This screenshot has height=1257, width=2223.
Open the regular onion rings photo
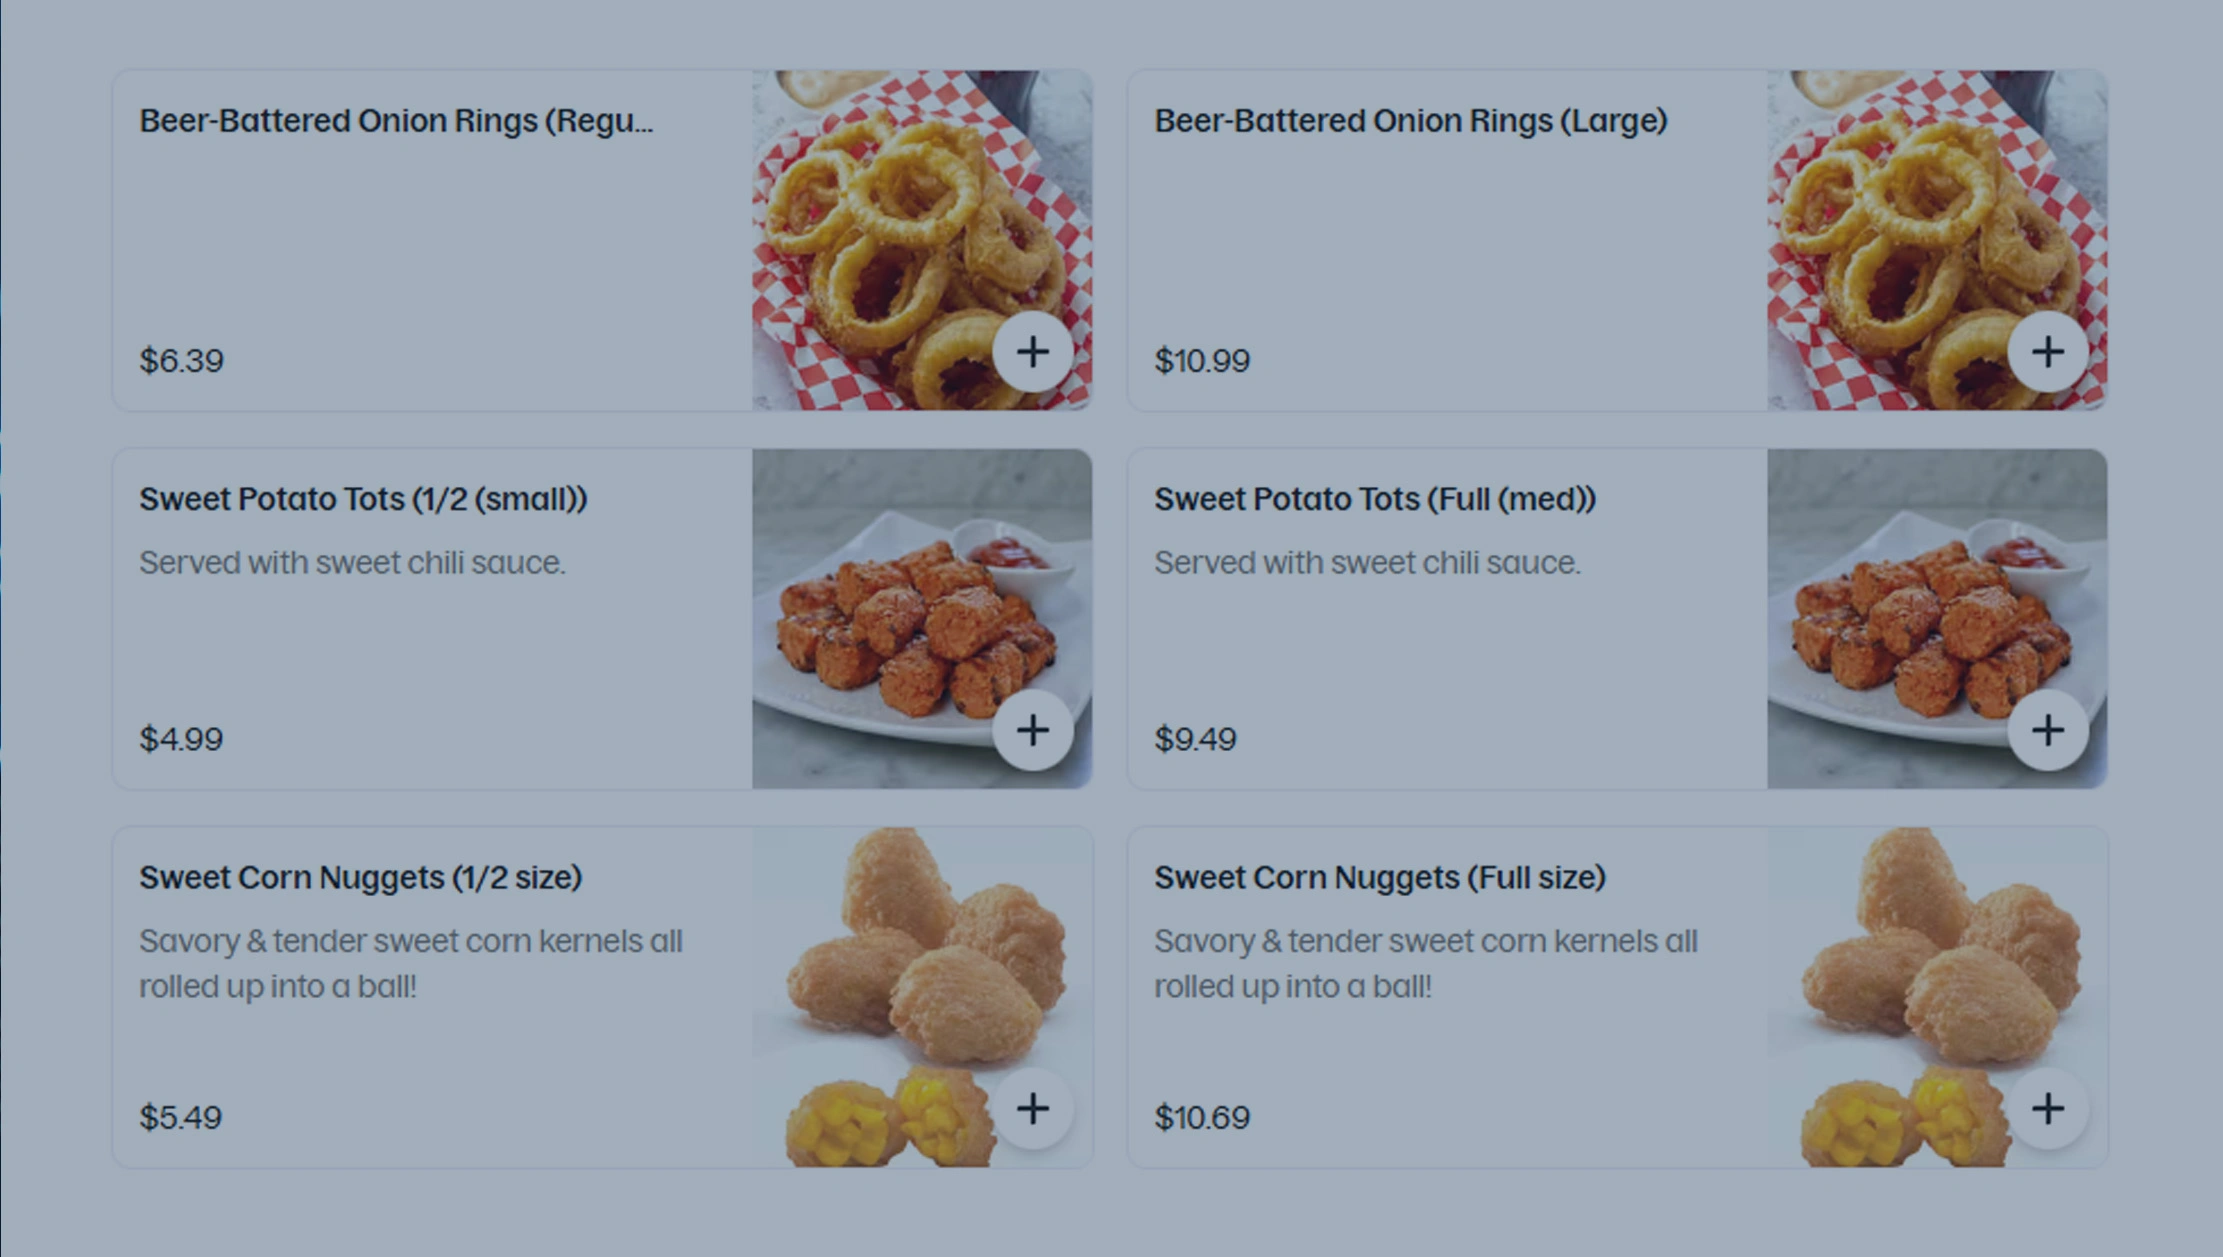[900, 220]
